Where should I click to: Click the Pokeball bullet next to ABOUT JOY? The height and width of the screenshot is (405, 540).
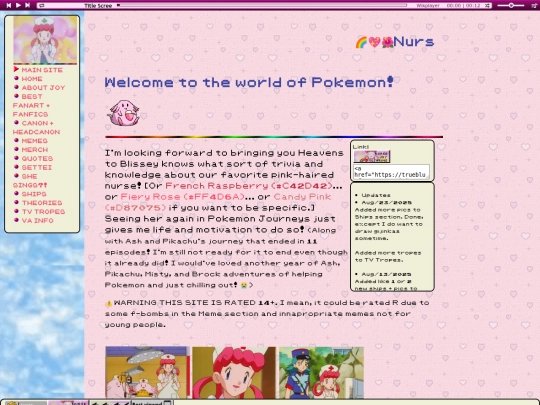pos(16,87)
